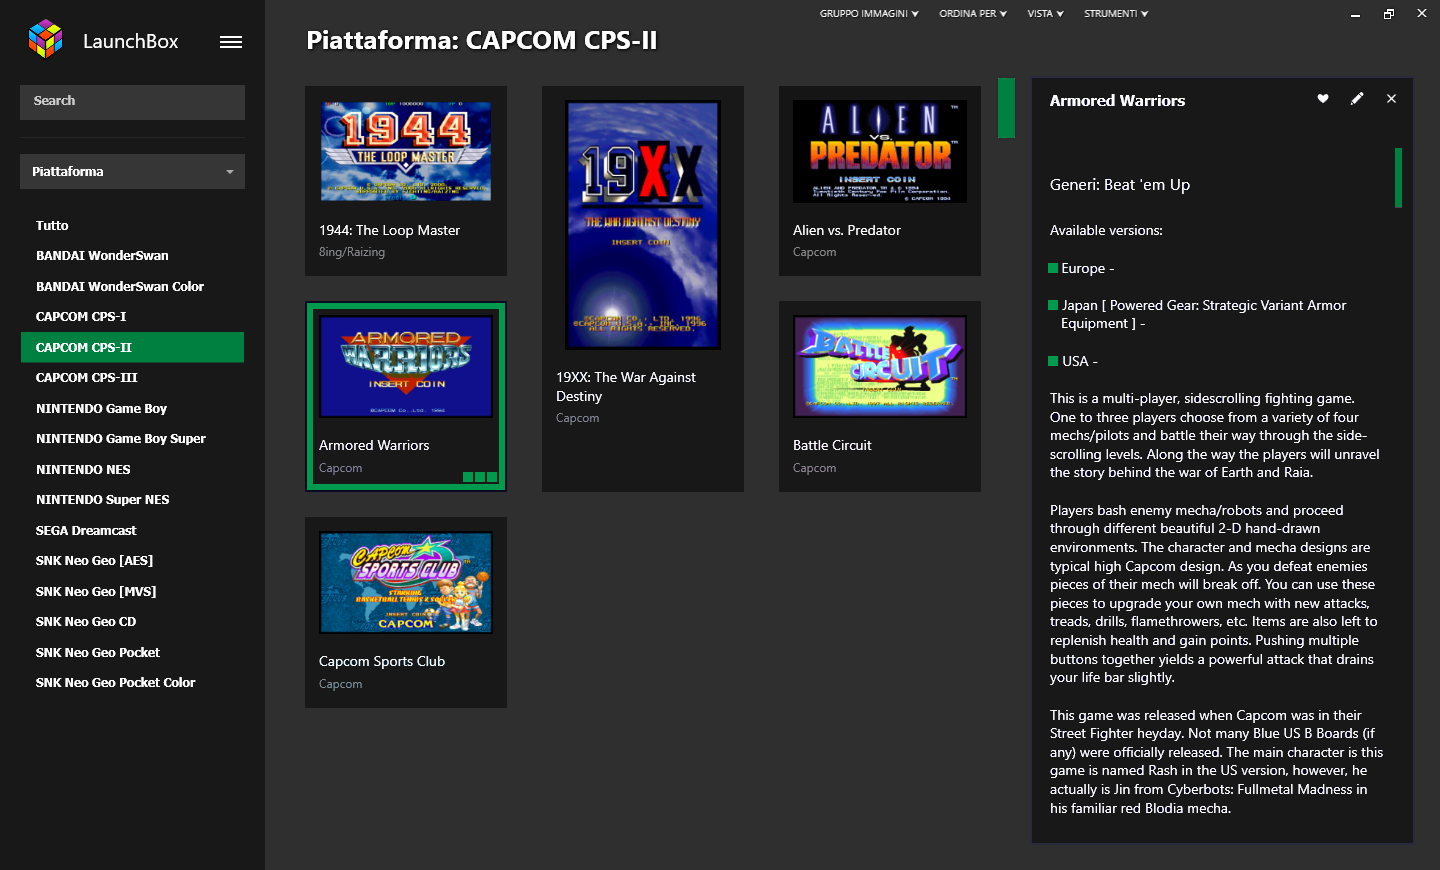Select NINTENDO Super NES platform
The width and height of the screenshot is (1440, 870).
click(x=132, y=500)
